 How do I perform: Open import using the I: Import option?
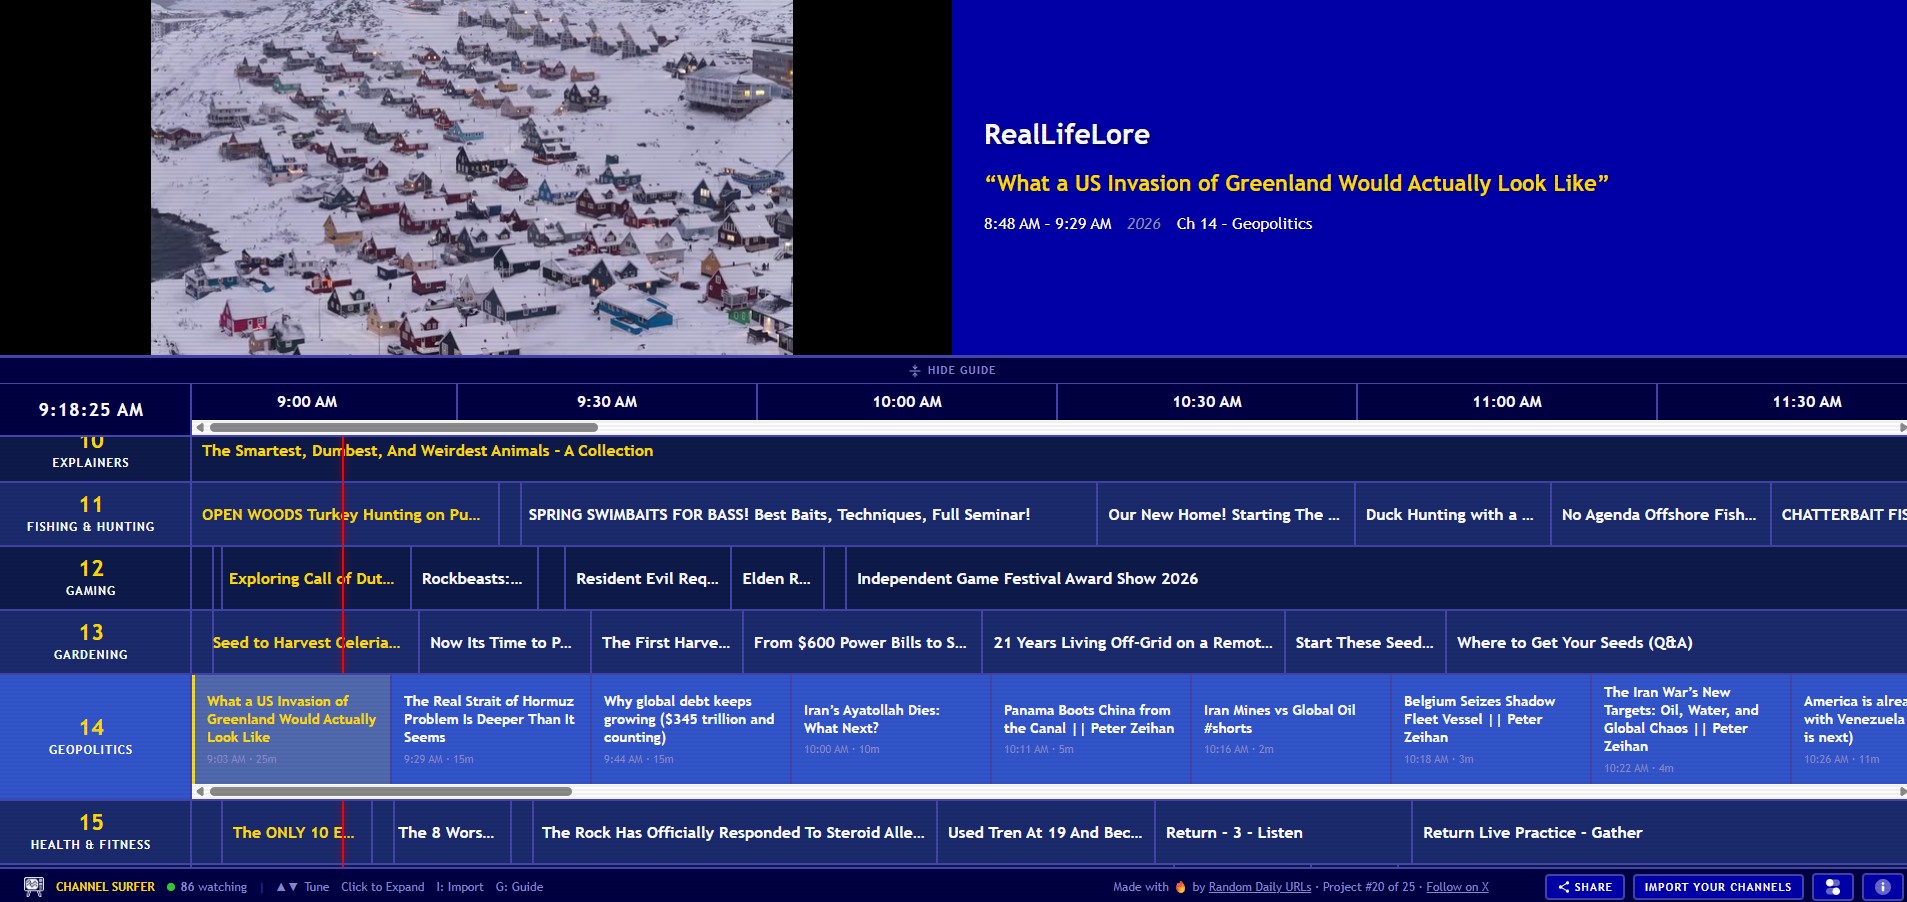coord(460,886)
